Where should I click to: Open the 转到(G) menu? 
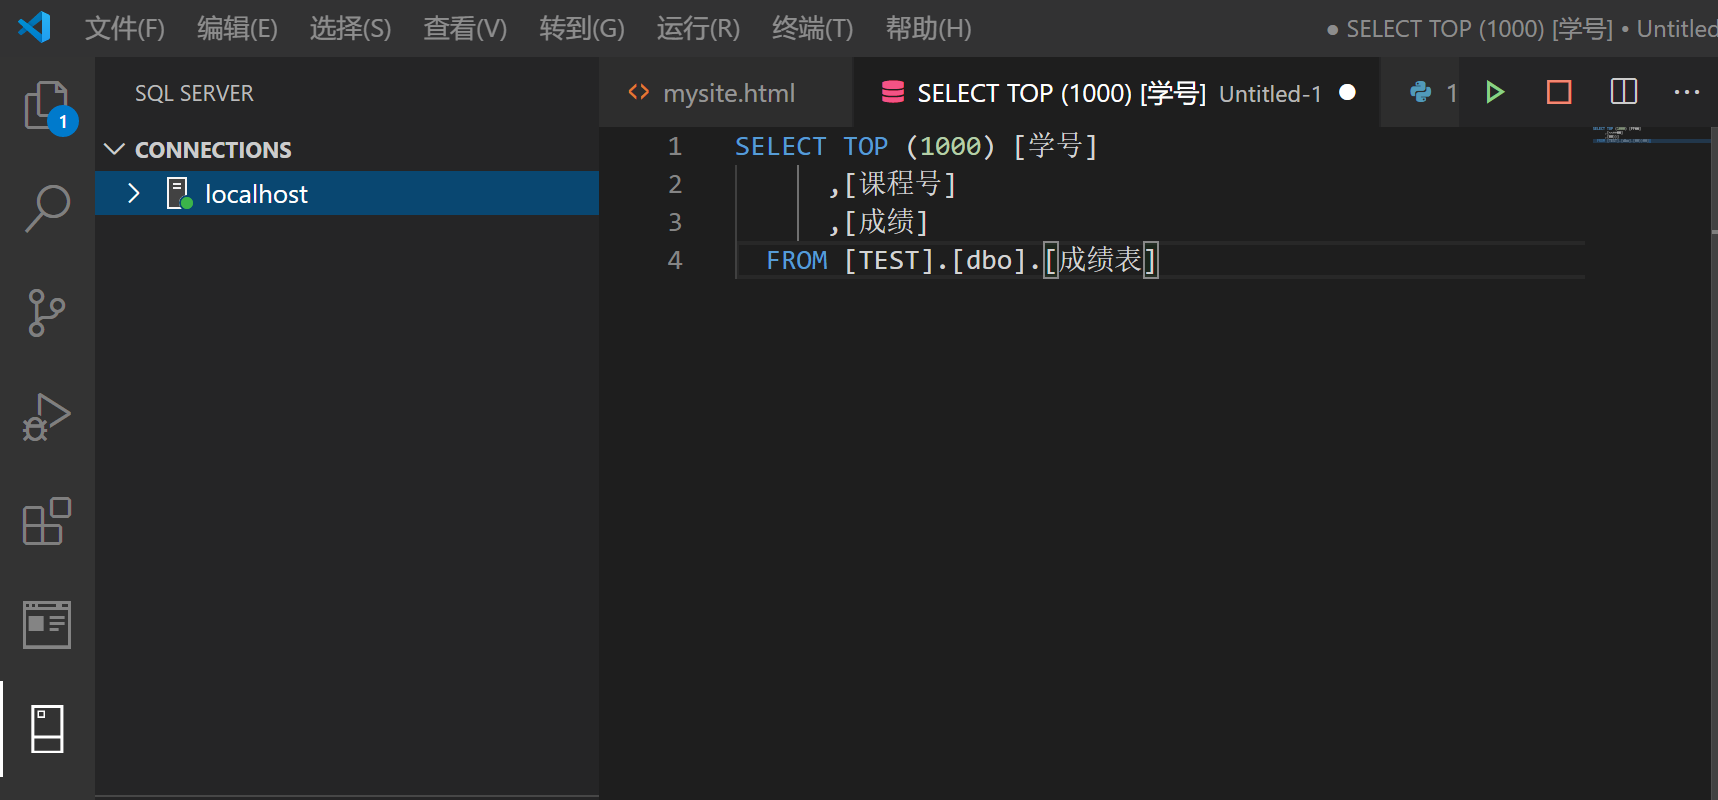(x=582, y=28)
